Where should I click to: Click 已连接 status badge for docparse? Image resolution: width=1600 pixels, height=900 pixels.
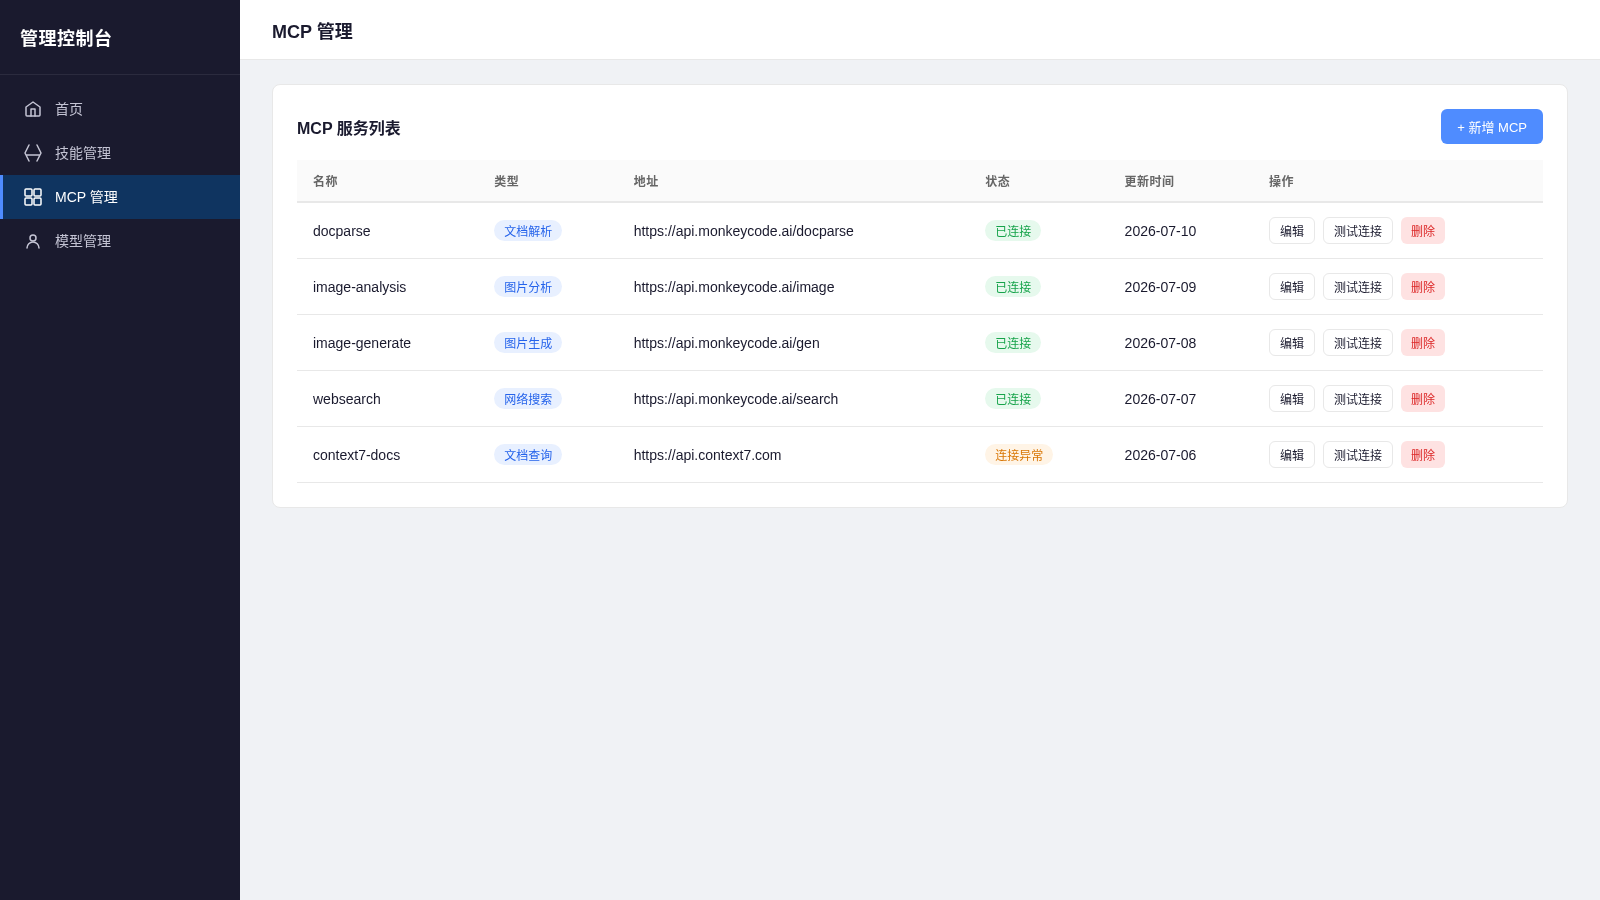(1013, 231)
